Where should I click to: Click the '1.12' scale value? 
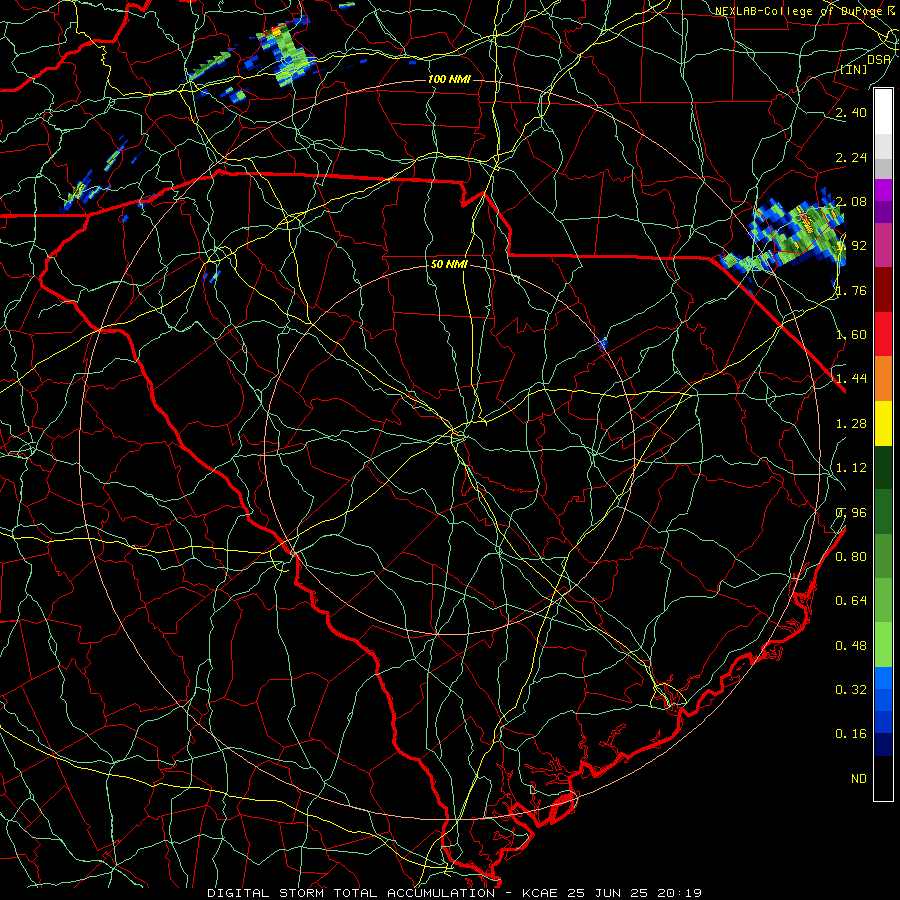click(851, 468)
